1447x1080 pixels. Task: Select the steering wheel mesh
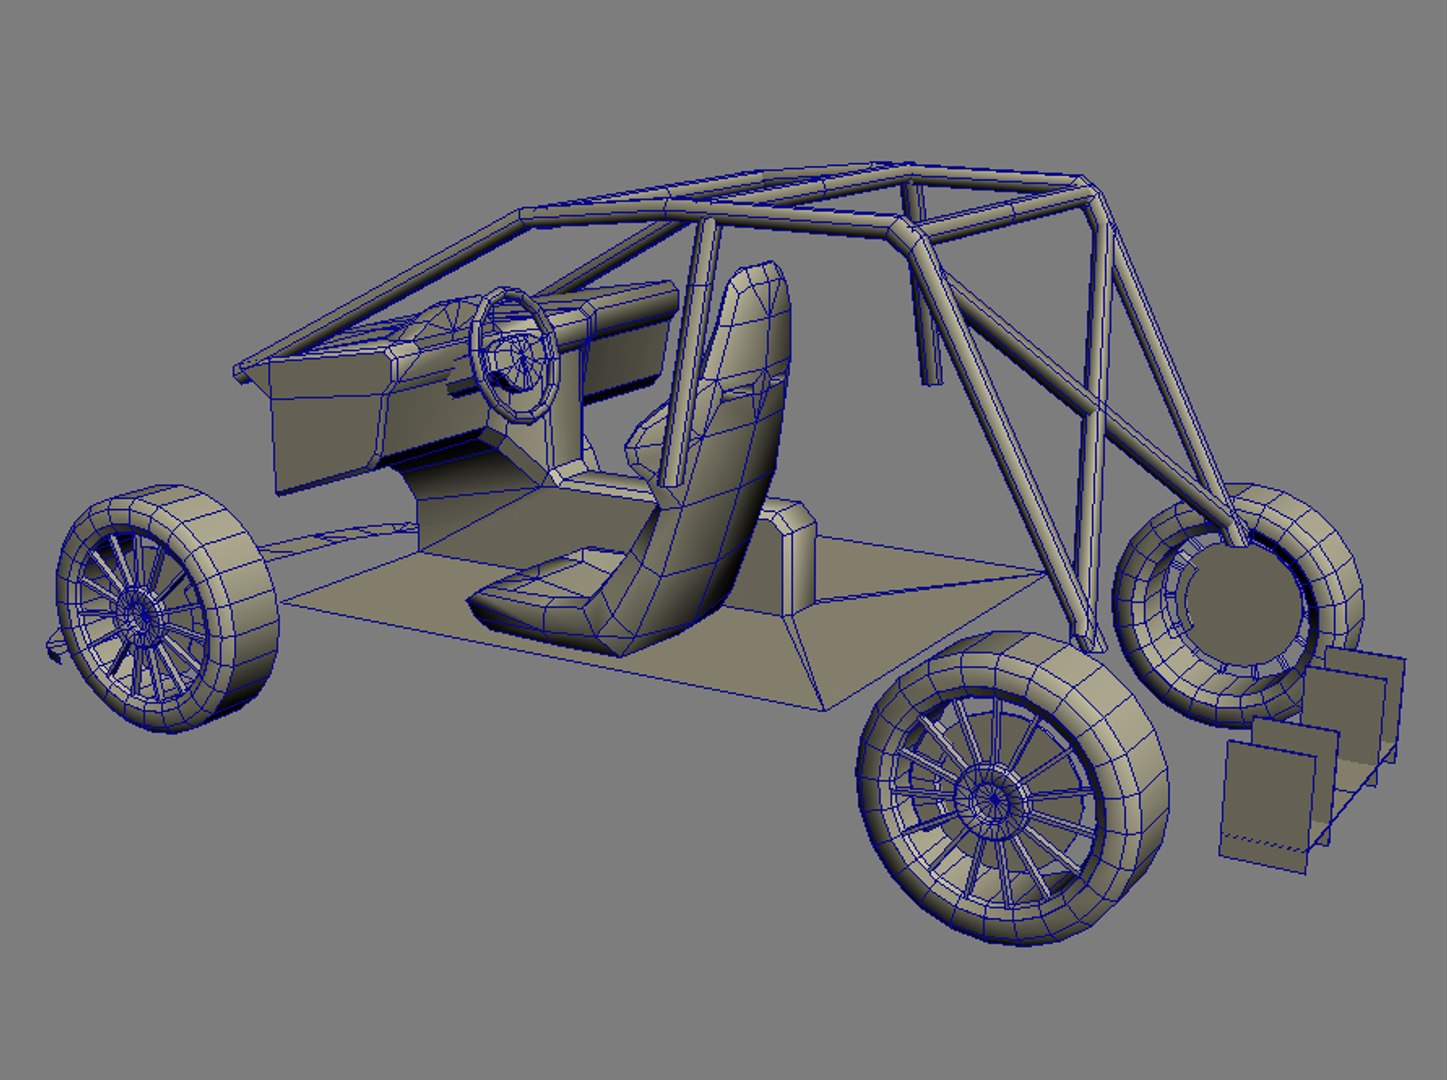pos(515,354)
